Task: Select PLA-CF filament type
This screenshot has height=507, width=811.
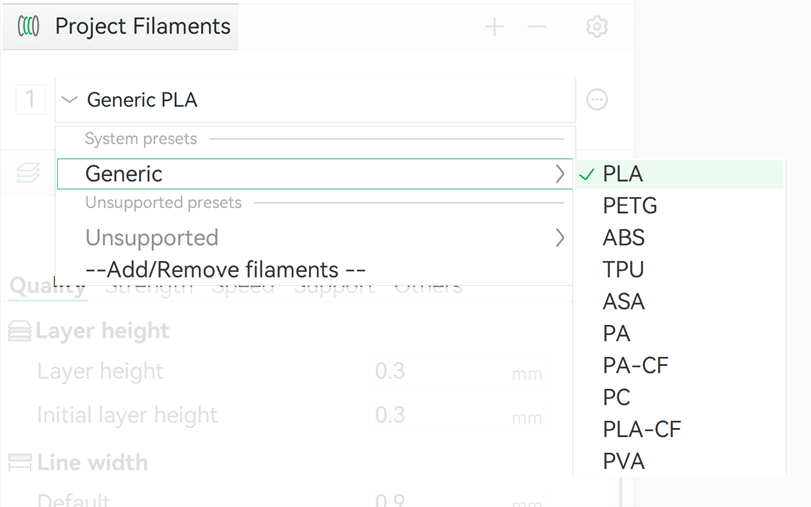Action: pos(642,430)
